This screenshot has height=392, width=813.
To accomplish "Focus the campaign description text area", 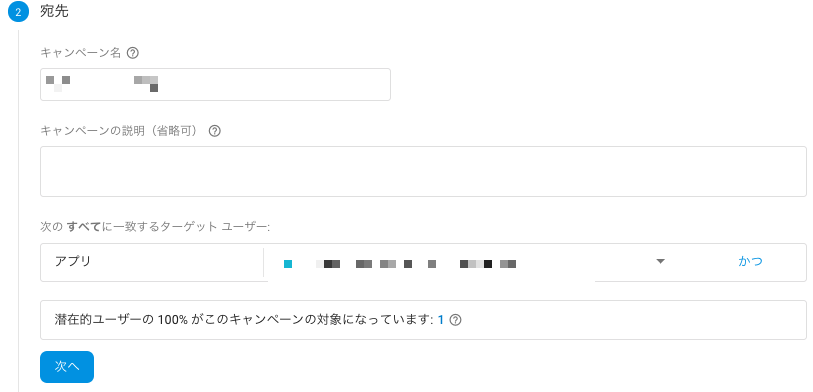I will click(423, 172).
